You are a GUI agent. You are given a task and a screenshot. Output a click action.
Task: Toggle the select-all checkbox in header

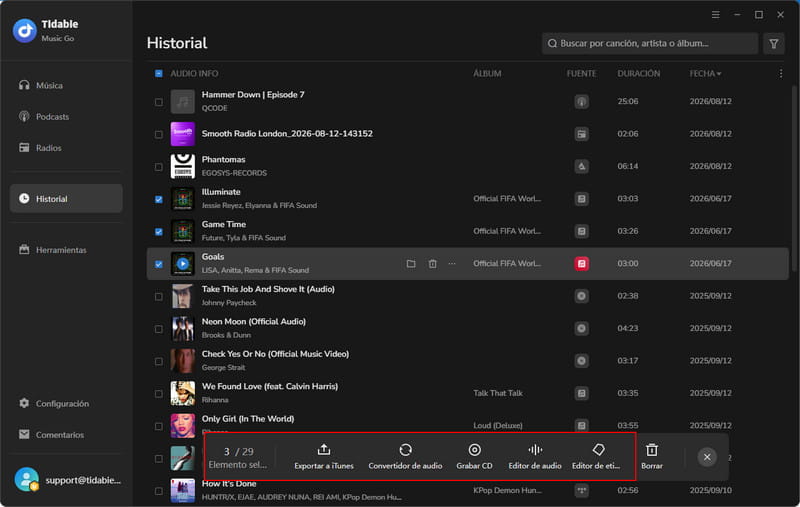159,73
